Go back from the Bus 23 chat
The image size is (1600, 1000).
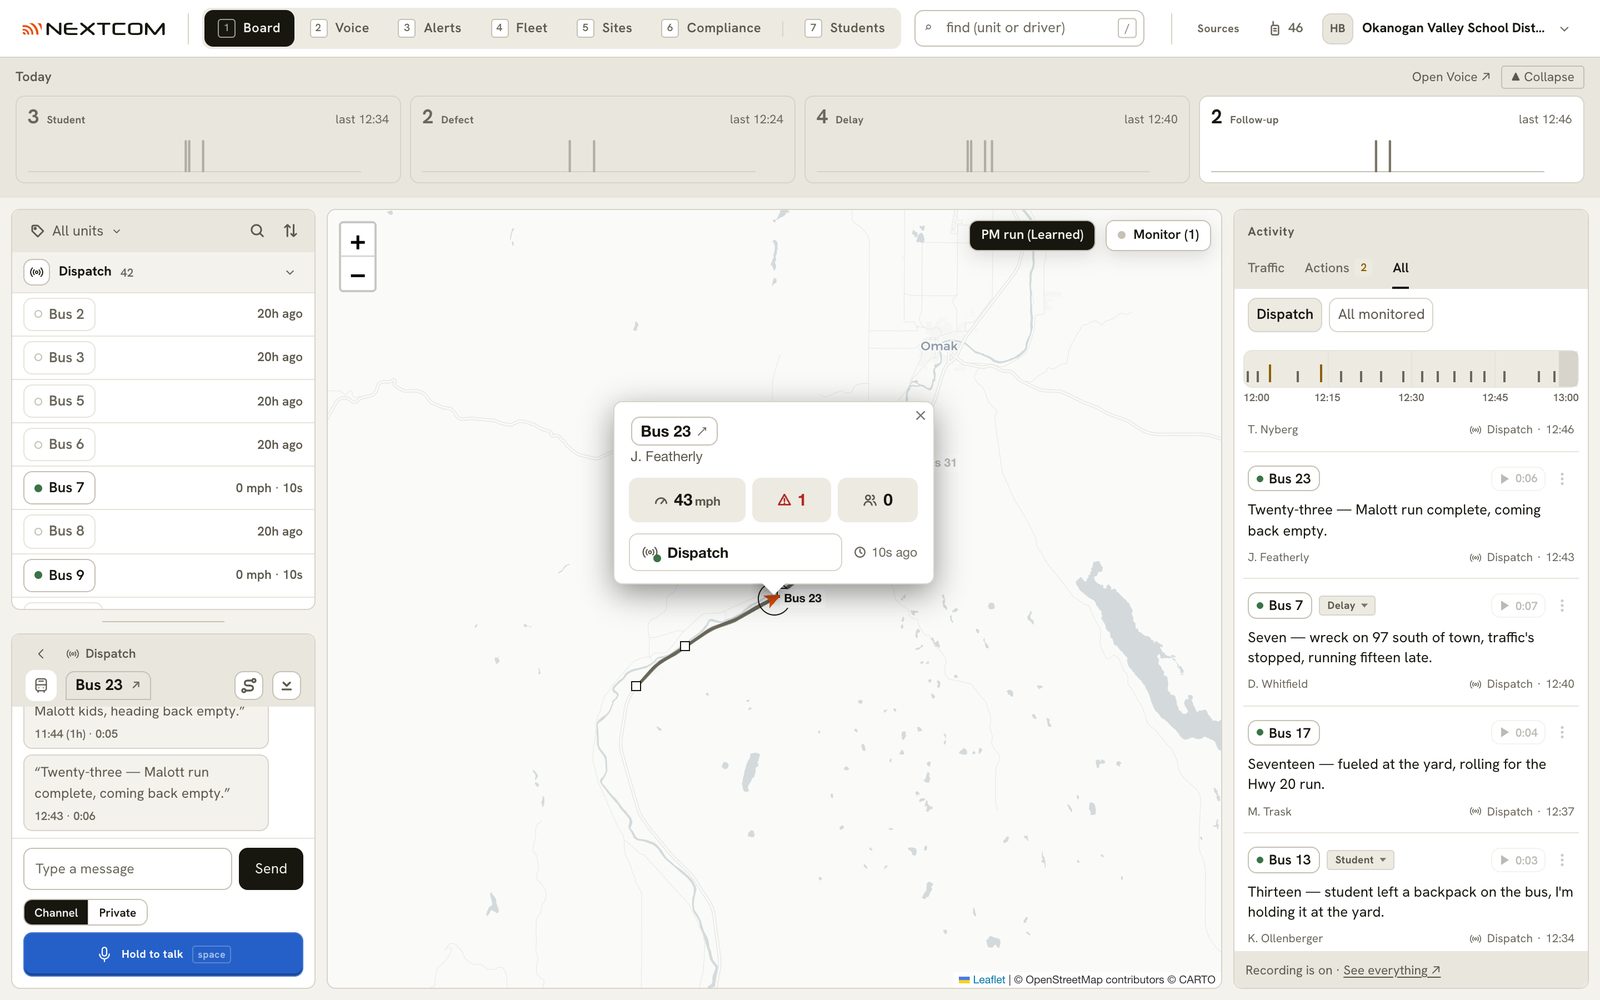41,654
